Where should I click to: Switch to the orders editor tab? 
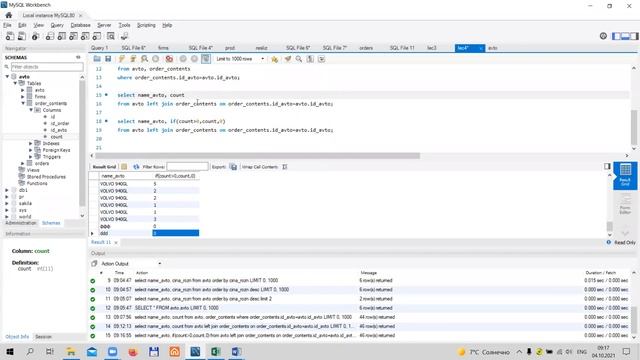366,48
